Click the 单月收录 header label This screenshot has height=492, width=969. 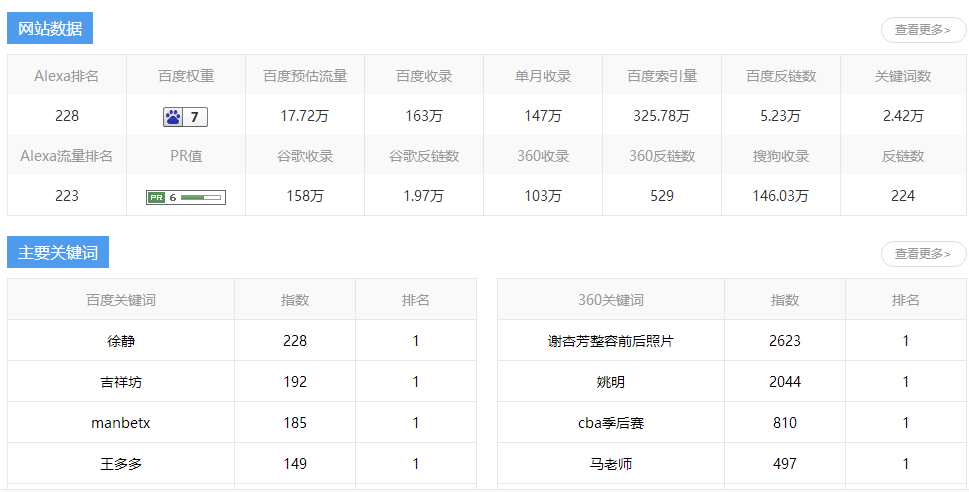coord(543,76)
